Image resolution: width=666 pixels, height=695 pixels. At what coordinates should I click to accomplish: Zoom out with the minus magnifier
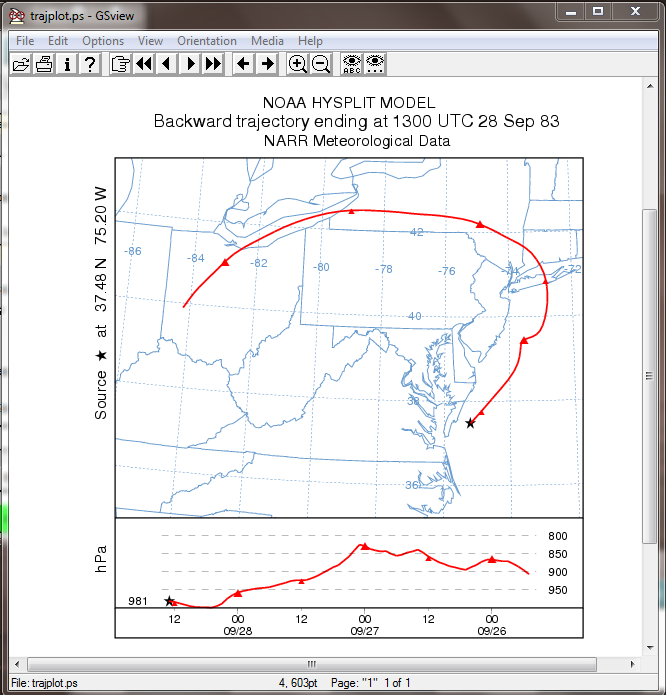pyautogui.click(x=321, y=64)
